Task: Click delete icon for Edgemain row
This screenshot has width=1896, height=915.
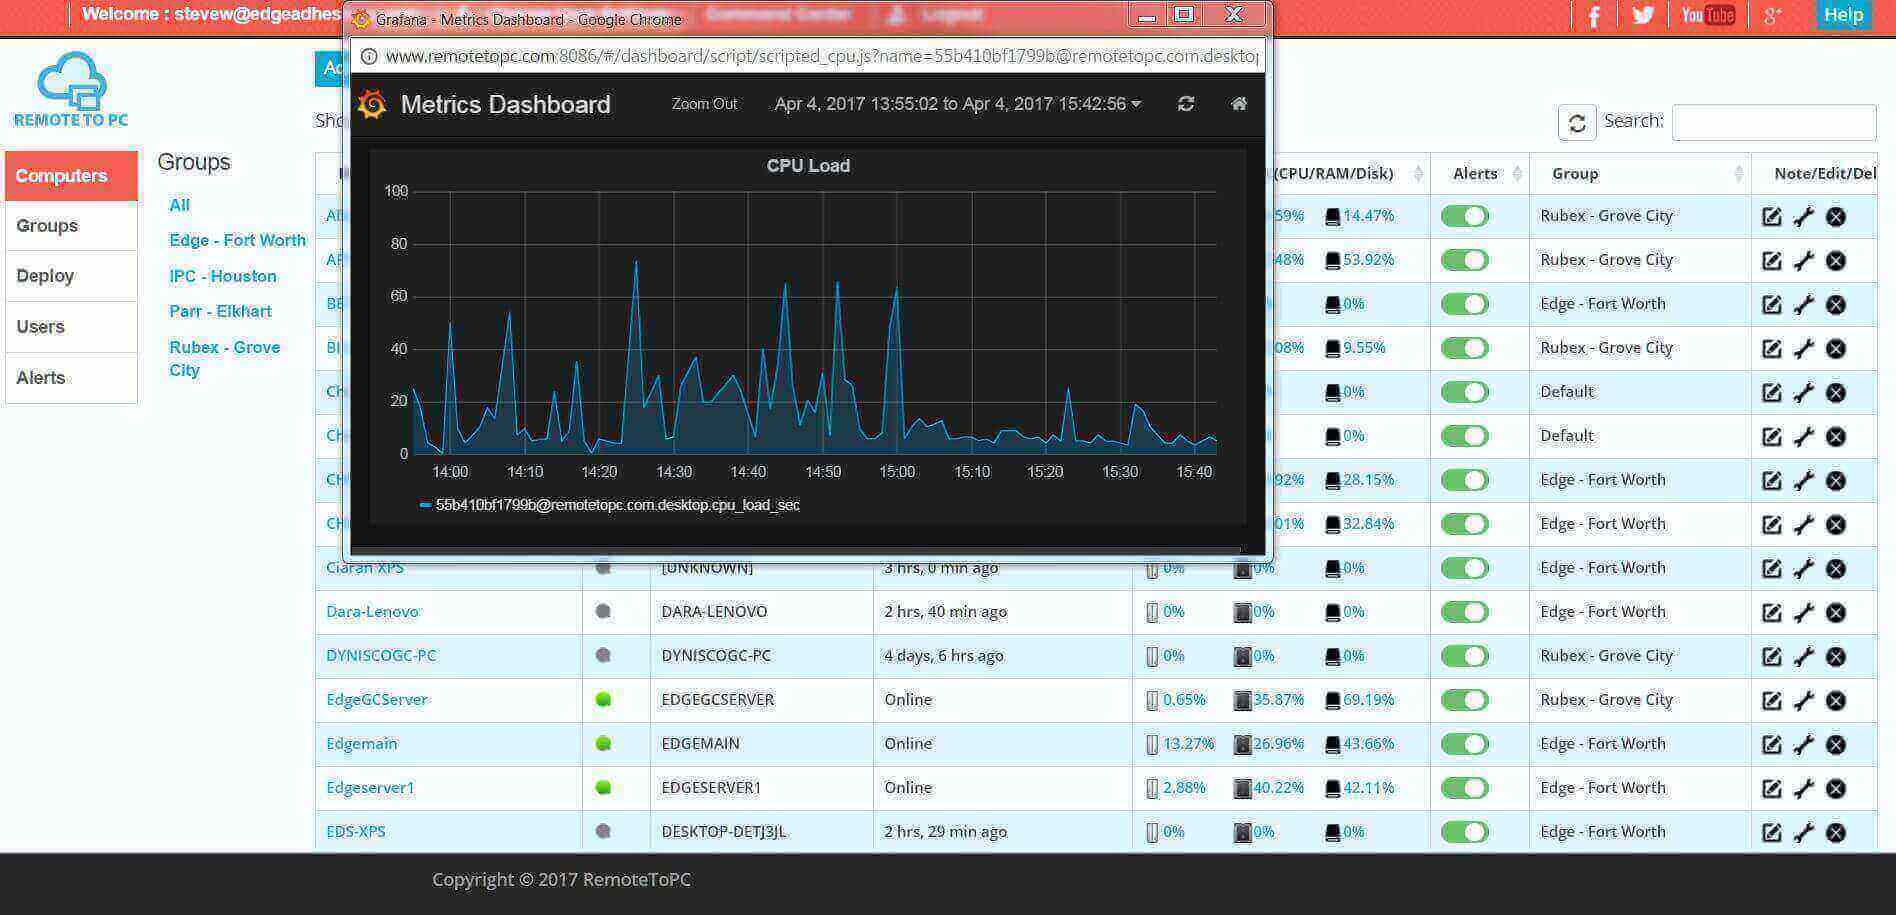Action: tap(1836, 744)
